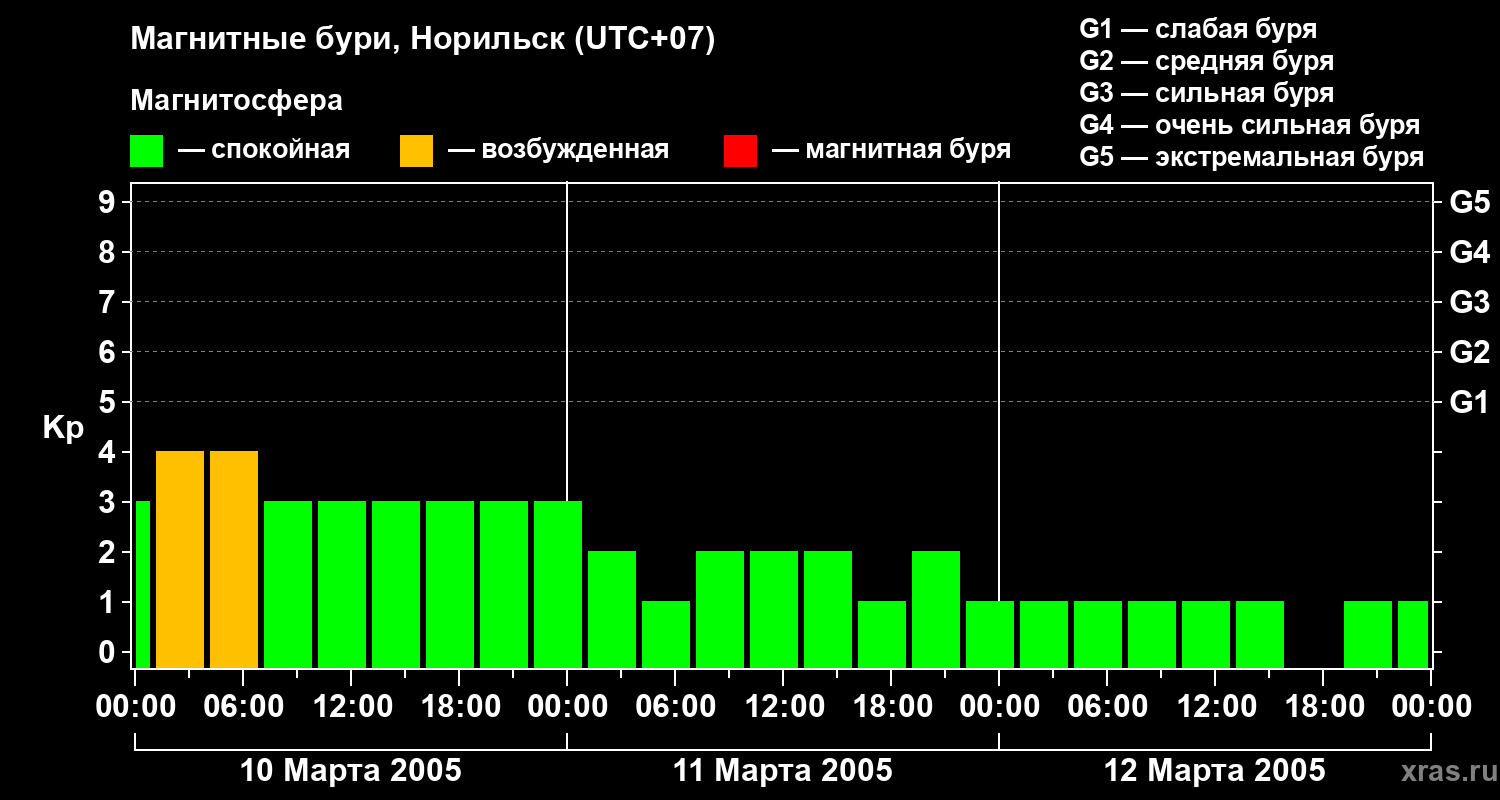The width and height of the screenshot is (1500, 800).
Task: Select green Kp 3 bar for 16:00–19:00, 10 Марта
Action: 450,584
